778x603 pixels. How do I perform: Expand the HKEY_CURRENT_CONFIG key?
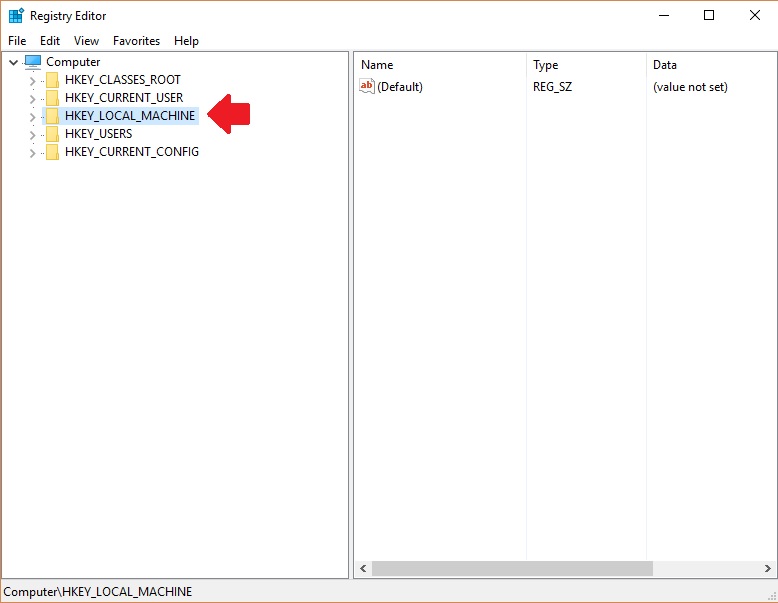click(x=32, y=152)
